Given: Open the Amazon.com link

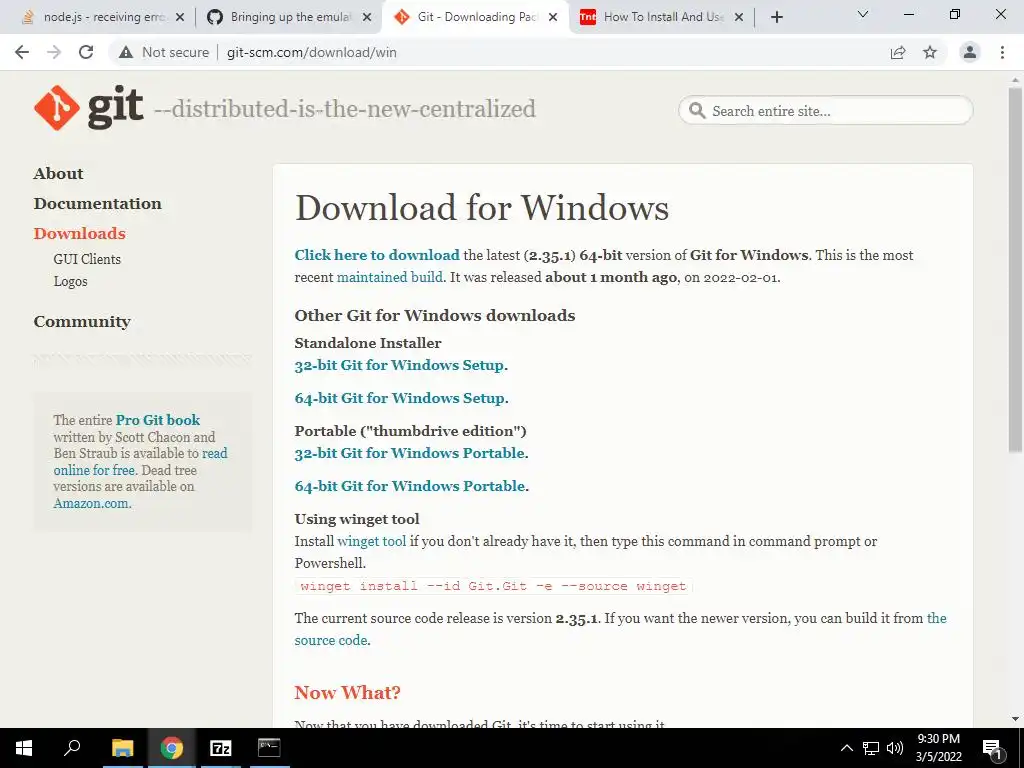Looking at the screenshot, I should pos(91,504).
